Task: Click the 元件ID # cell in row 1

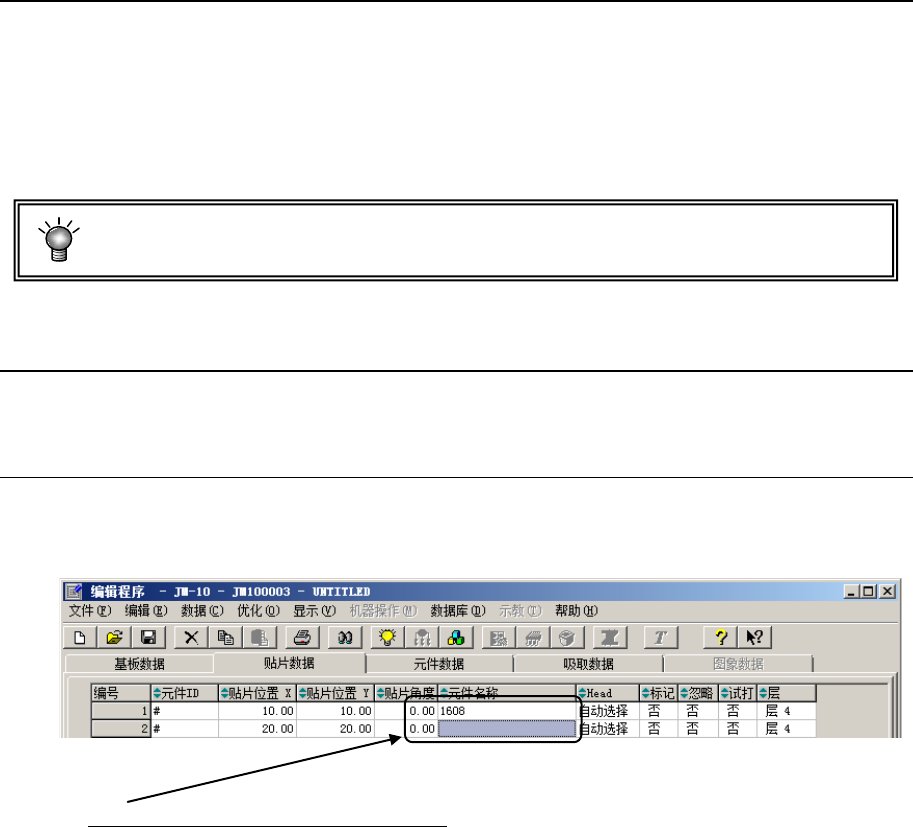Action: click(x=185, y=711)
